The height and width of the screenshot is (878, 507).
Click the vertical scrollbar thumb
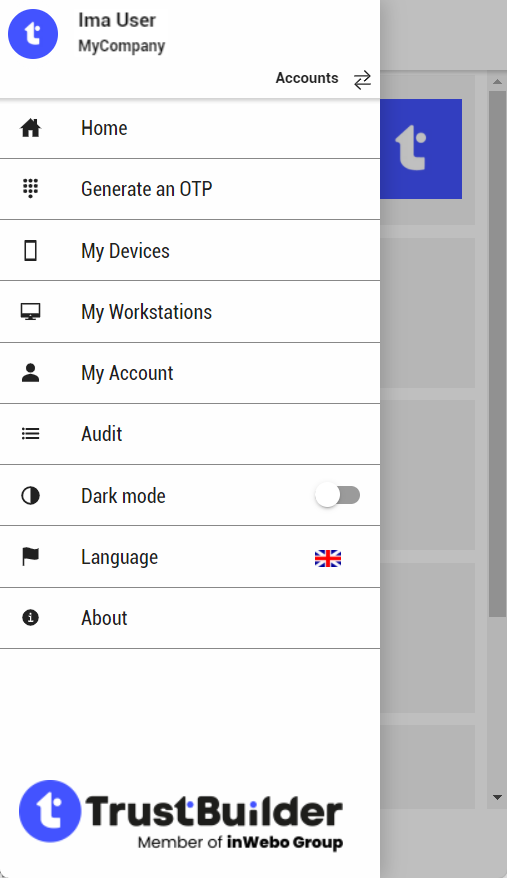click(497, 354)
